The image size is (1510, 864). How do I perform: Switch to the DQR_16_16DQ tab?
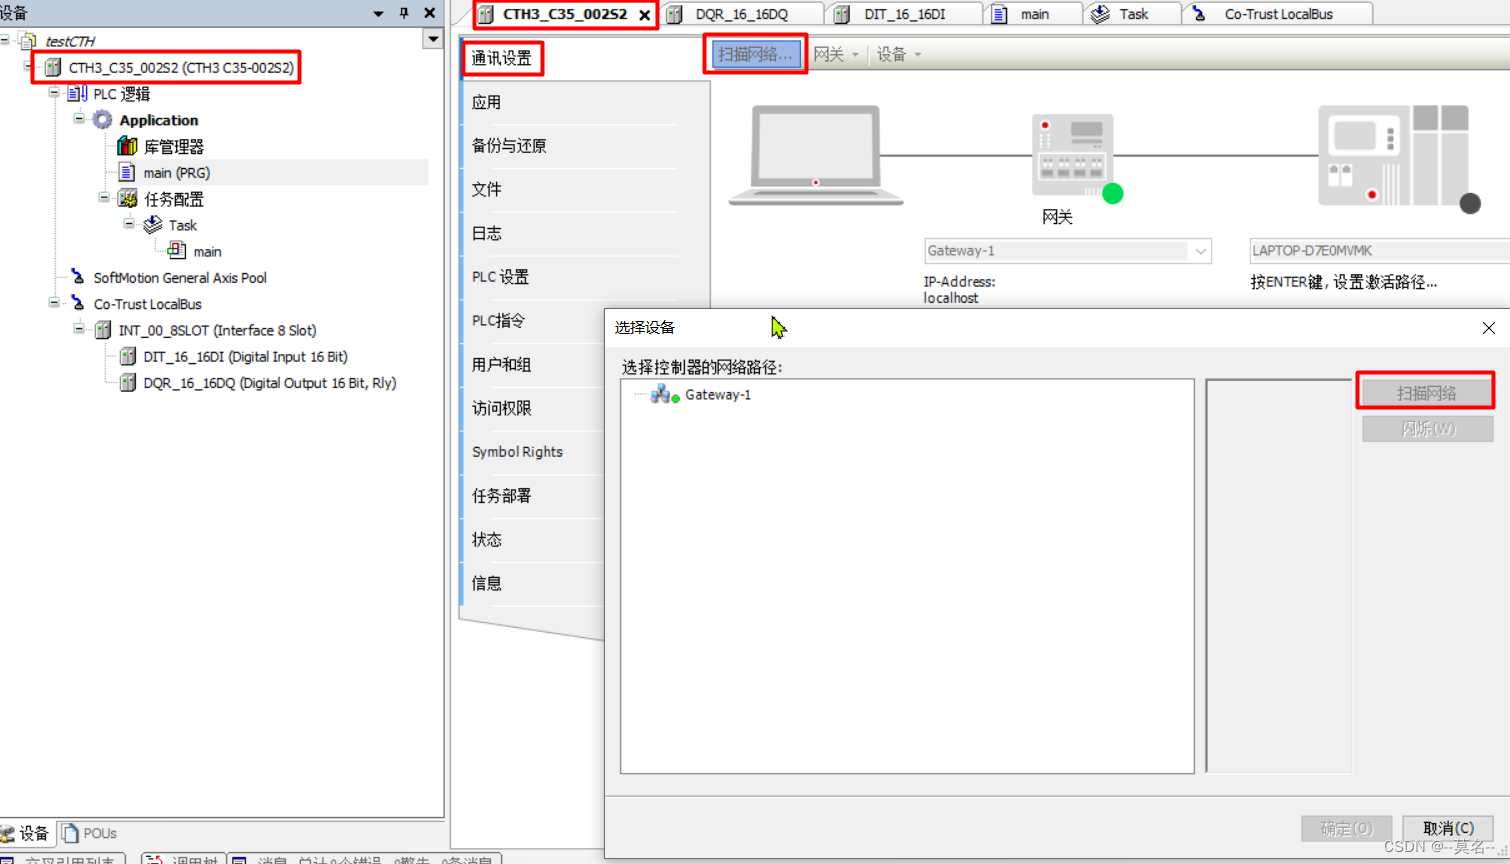[742, 13]
